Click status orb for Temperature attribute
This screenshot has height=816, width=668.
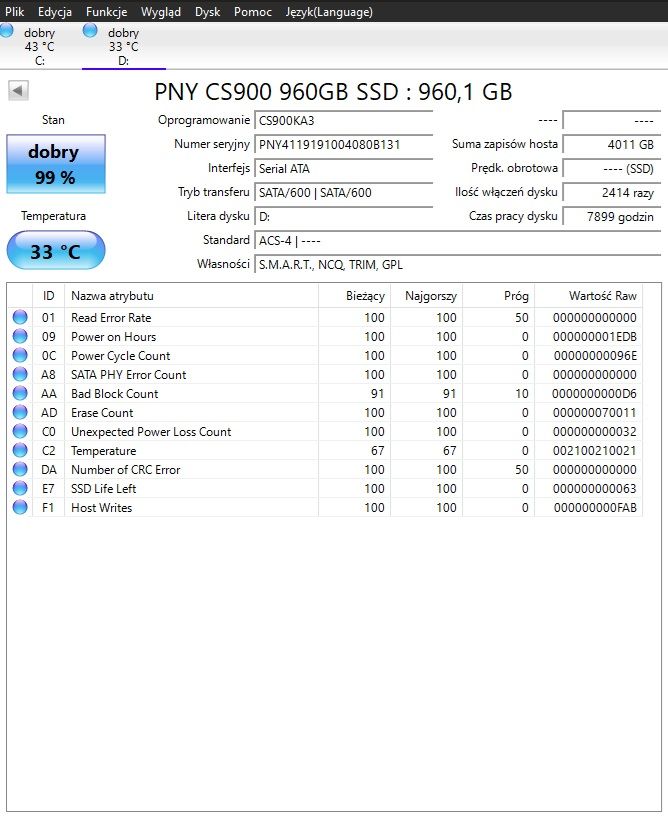point(20,450)
